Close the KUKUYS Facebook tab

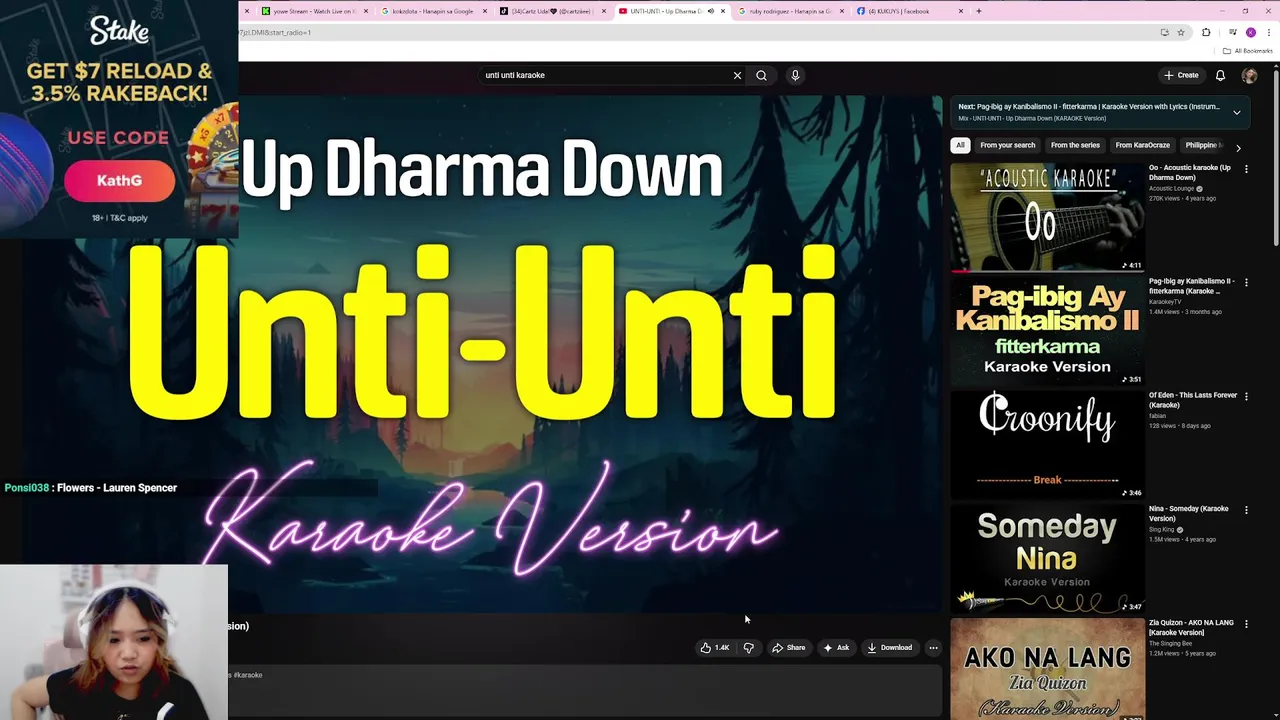tap(961, 11)
